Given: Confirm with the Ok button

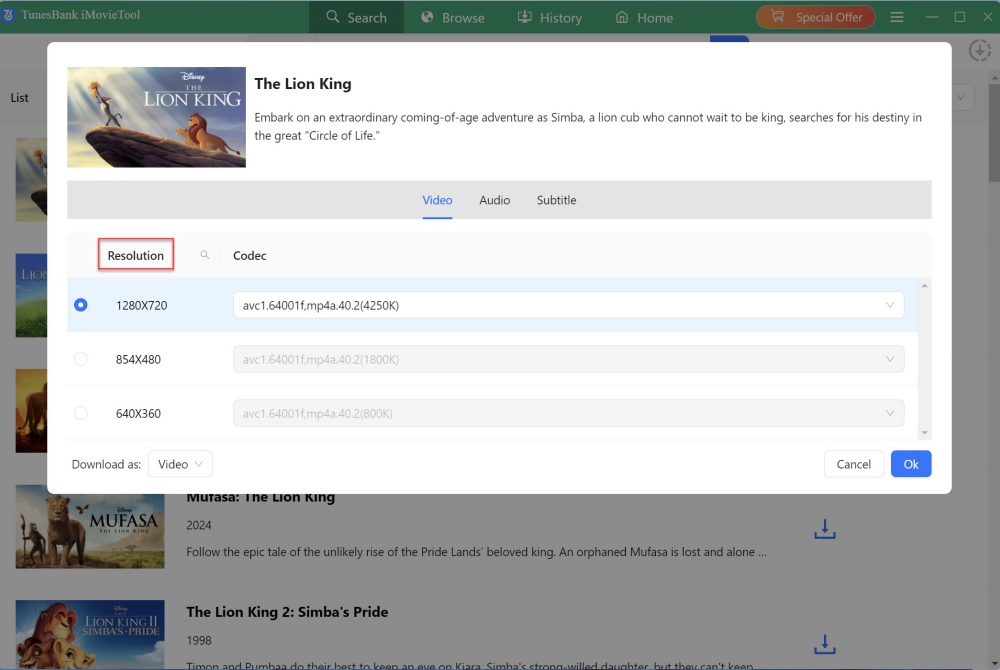Looking at the screenshot, I should click(x=911, y=464).
